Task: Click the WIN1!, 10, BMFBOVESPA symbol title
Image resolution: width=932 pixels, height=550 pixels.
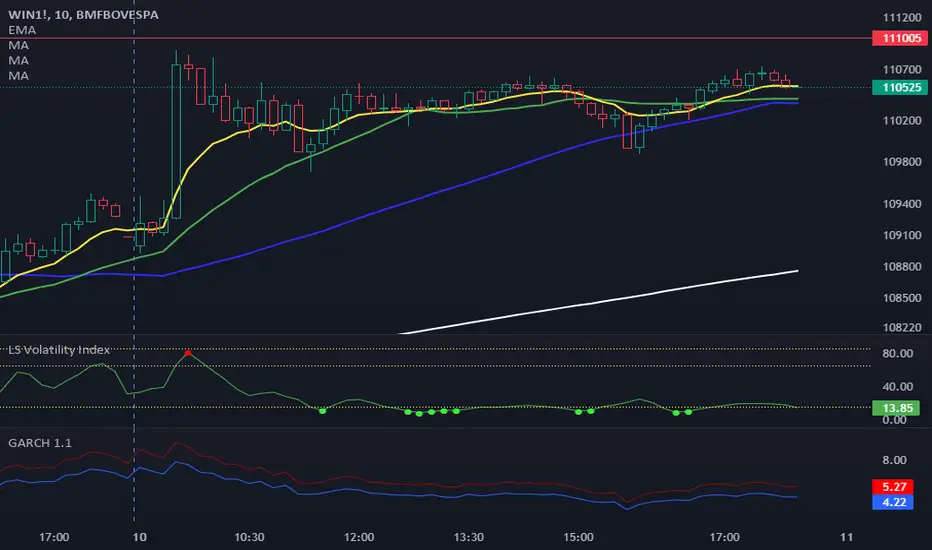Action: click(x=83, y=15)
